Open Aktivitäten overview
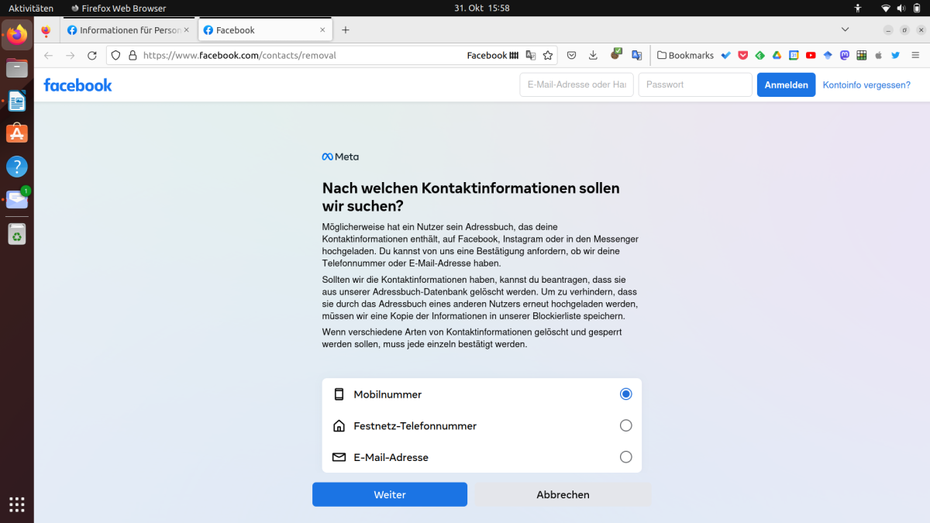 [31, 8]
